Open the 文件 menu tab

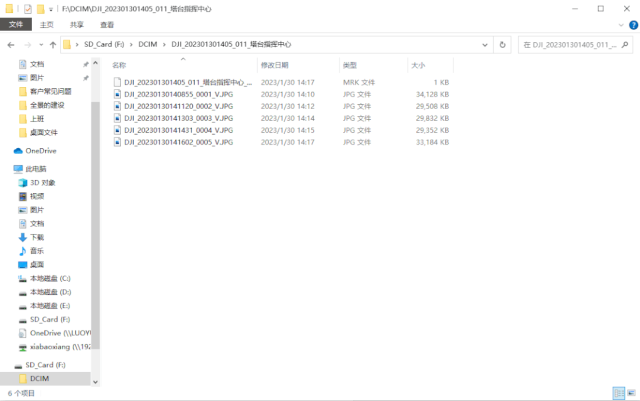point(16,25)
